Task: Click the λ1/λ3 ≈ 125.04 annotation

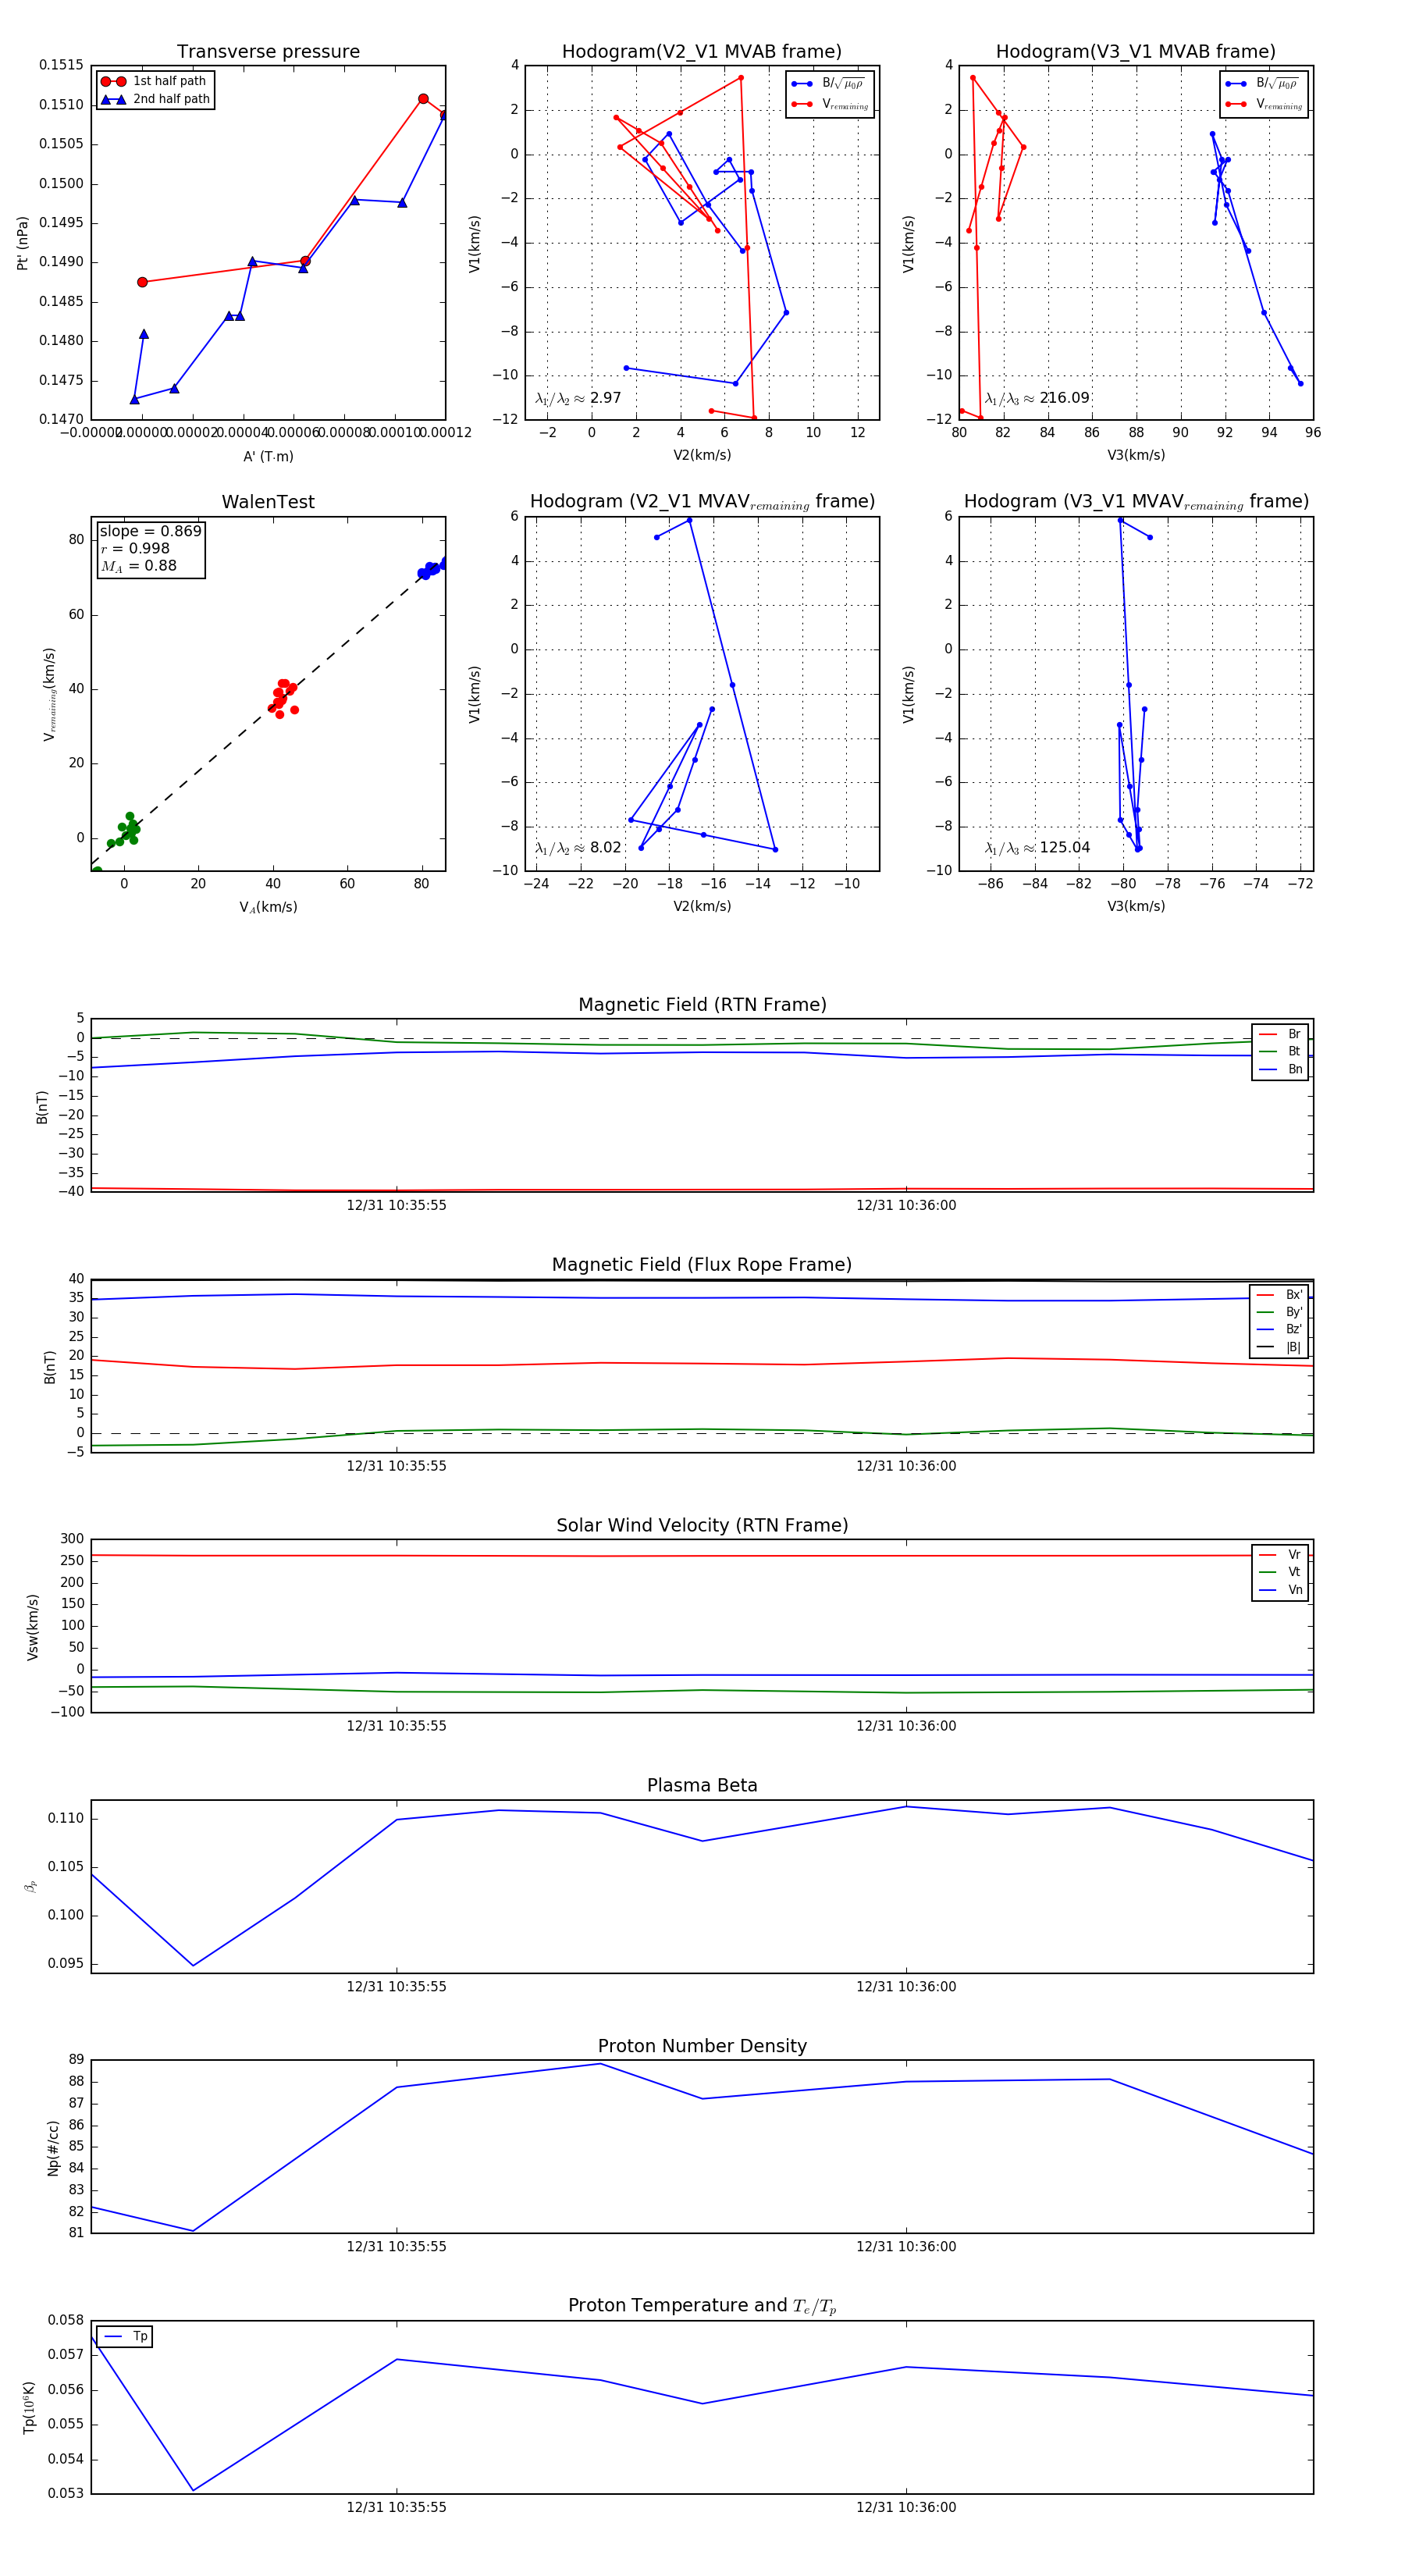Action: (1037, 848)
